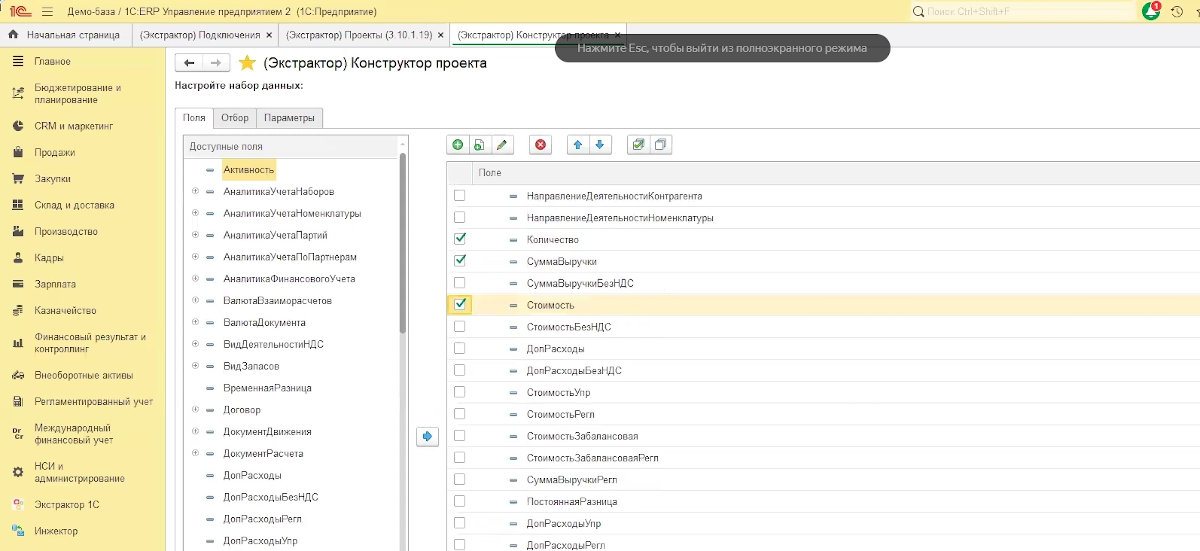Select the ПостояннаяРазница row
Screen dimensions: 1200x551
[823, 501]
